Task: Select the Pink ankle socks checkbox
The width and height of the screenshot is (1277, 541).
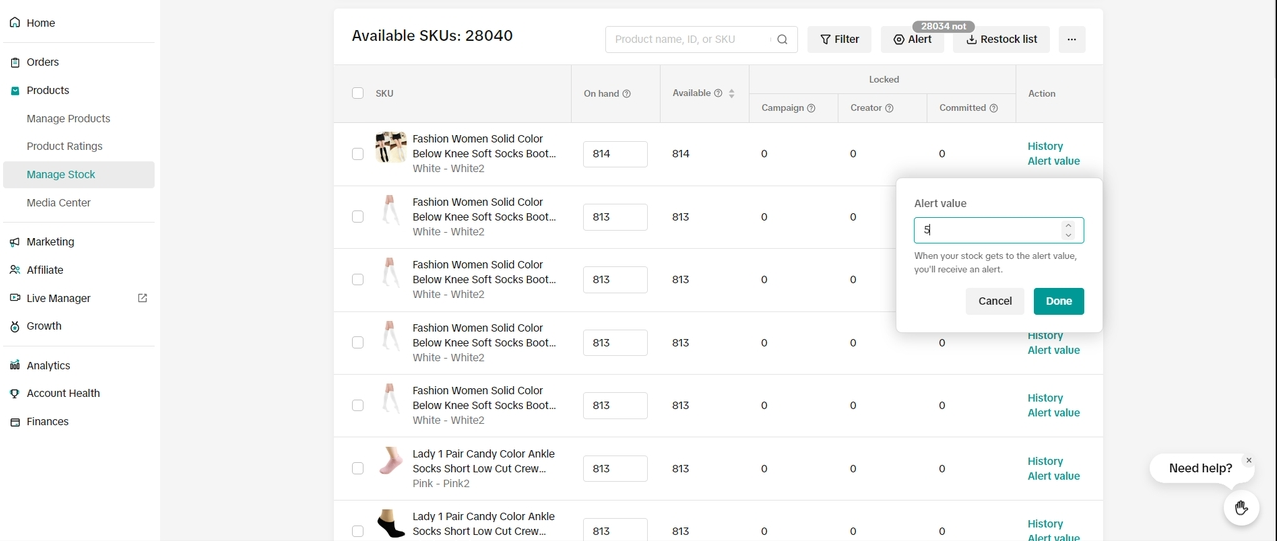Action: [x=357, y=468]
